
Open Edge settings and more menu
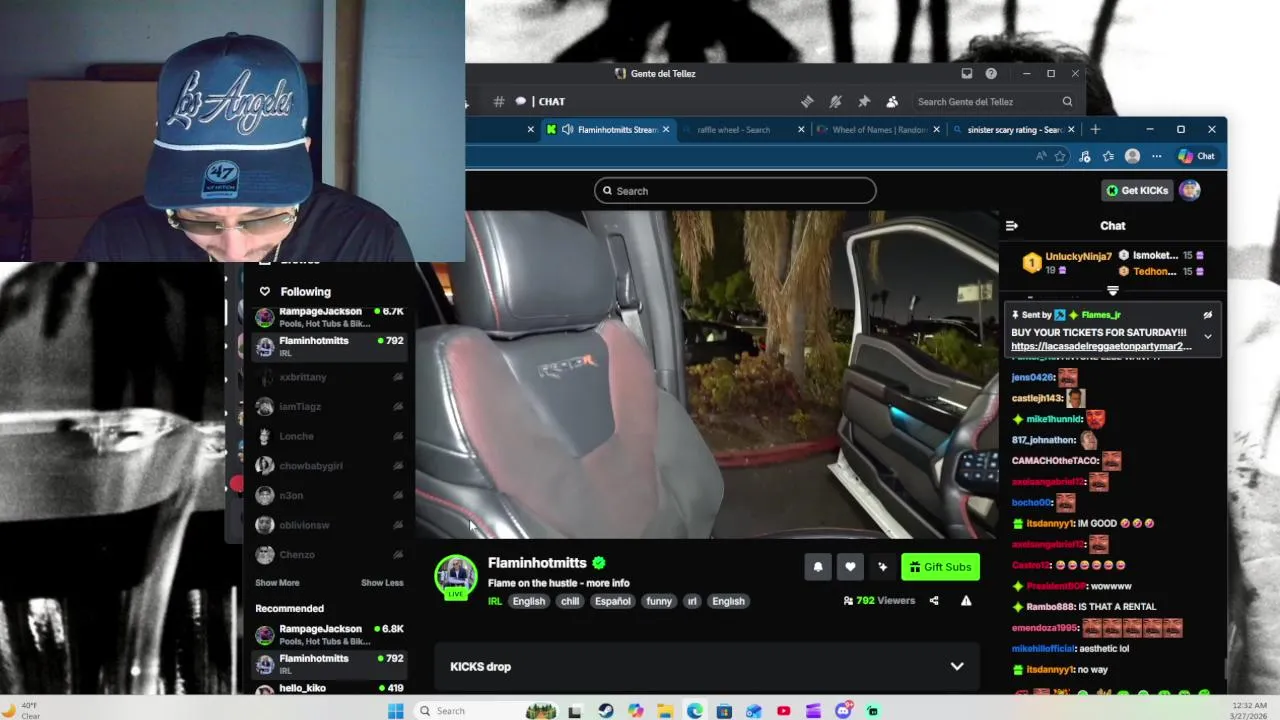[1157, 156]
